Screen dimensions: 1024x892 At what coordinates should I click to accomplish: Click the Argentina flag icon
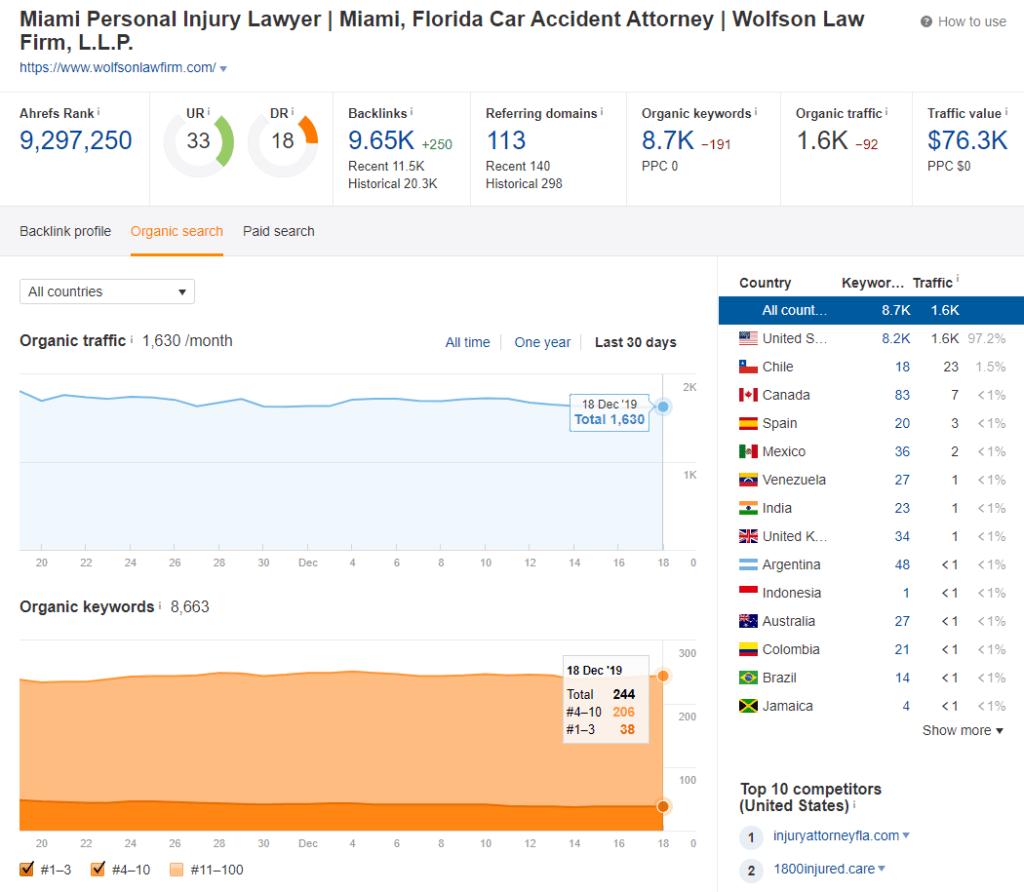click(748, 565)
